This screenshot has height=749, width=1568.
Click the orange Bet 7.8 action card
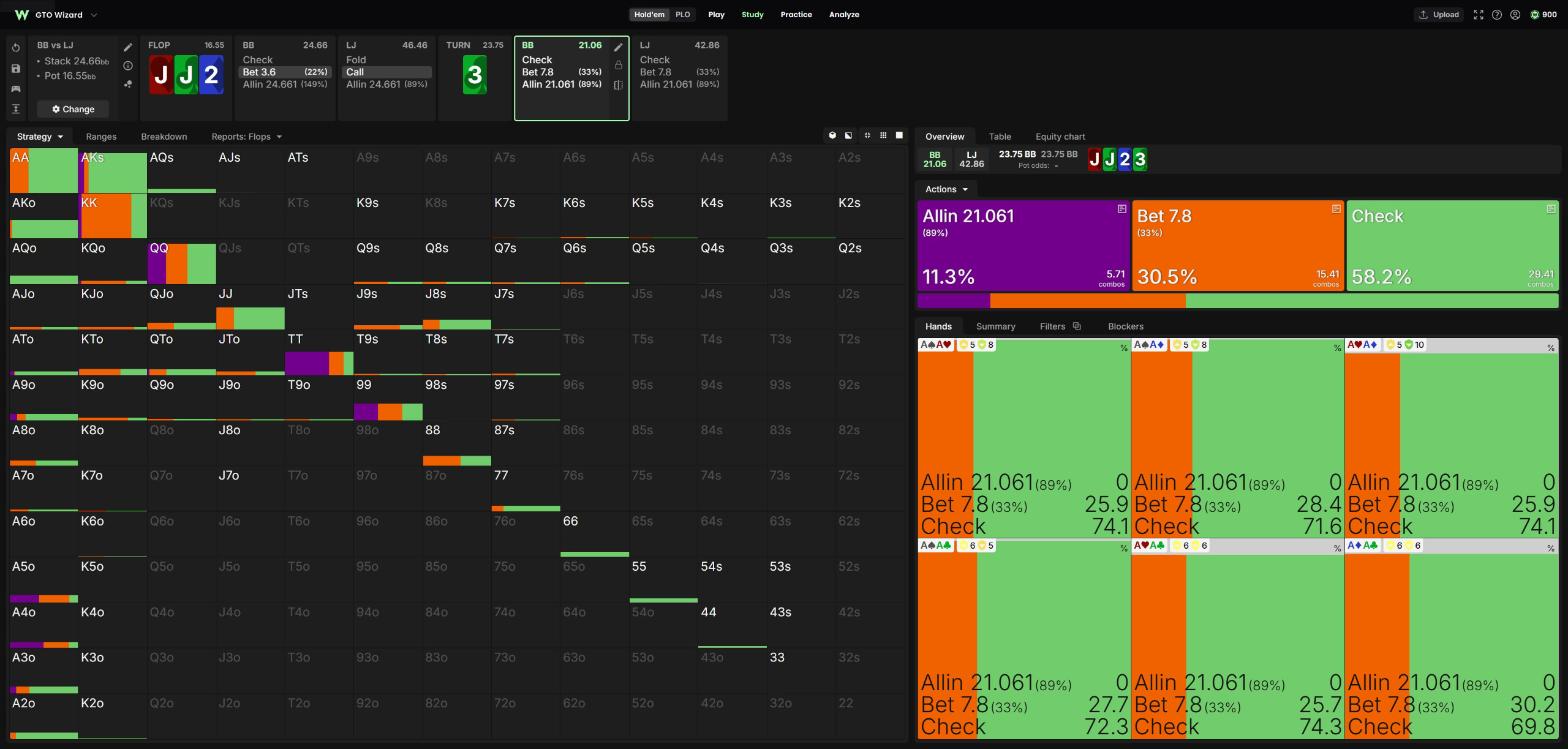[1238, 246]
